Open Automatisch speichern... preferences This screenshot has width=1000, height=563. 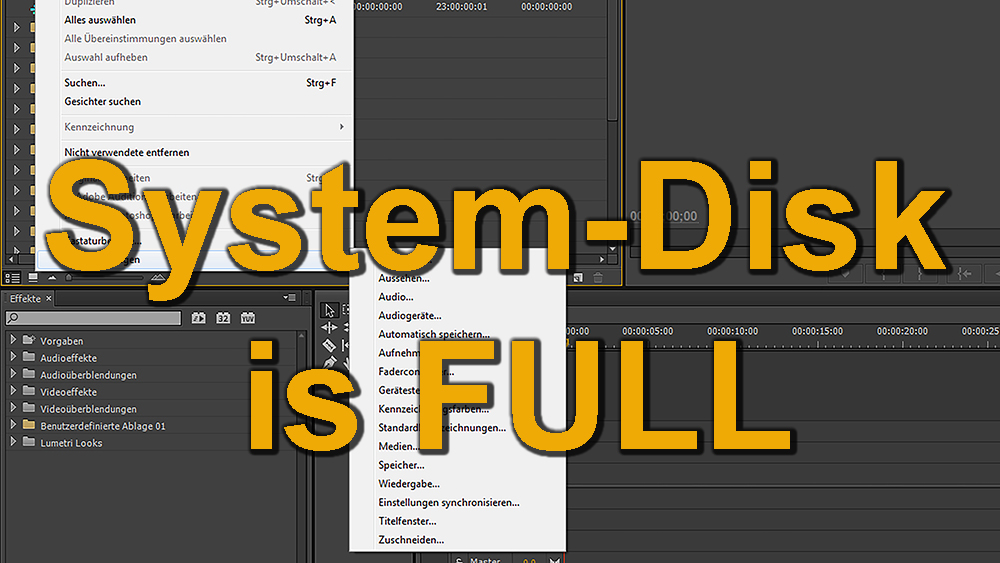tap(434, 334)
